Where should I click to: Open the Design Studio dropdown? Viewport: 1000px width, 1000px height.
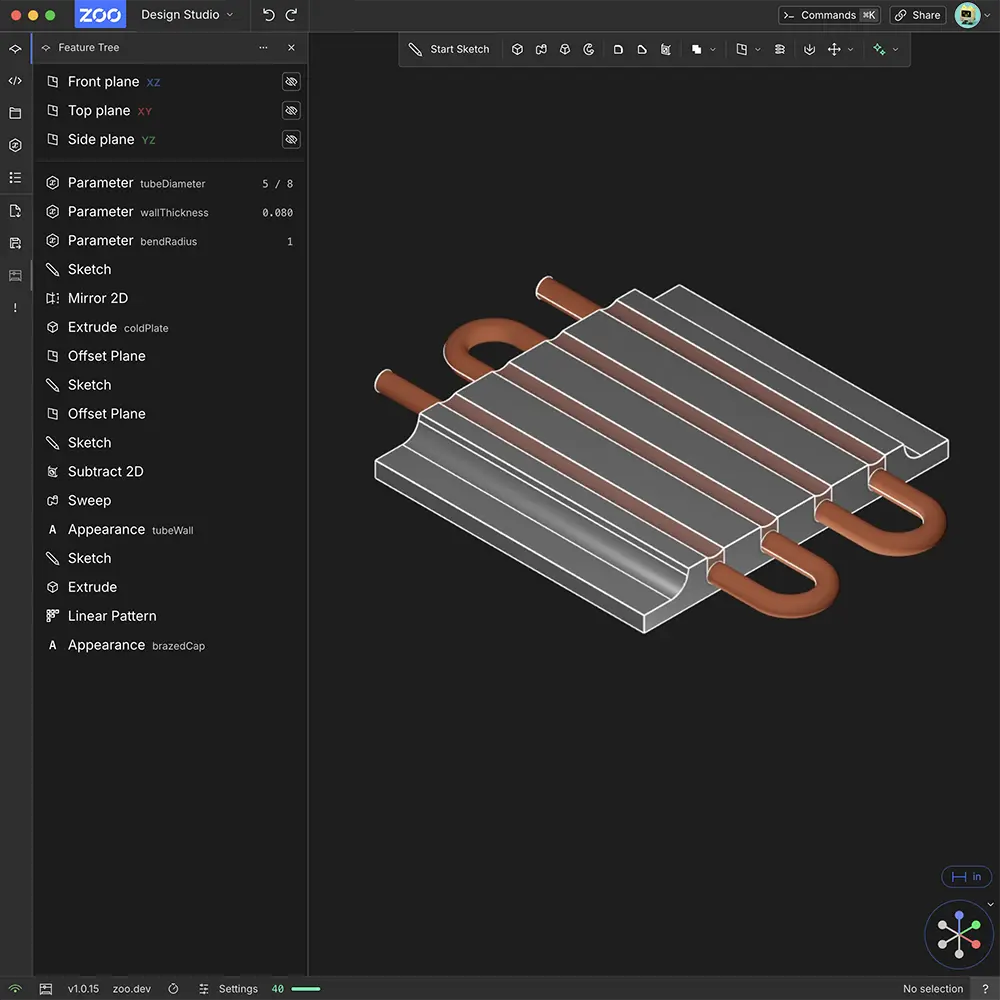187,15
